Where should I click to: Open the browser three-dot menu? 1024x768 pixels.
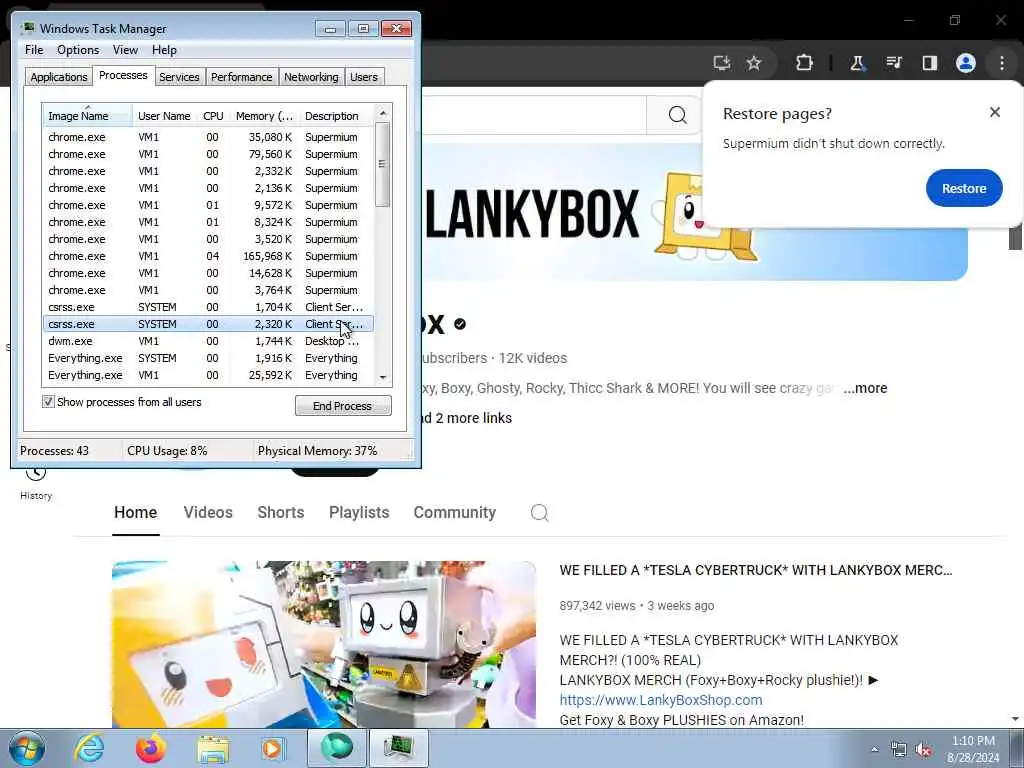(1002, 63)
